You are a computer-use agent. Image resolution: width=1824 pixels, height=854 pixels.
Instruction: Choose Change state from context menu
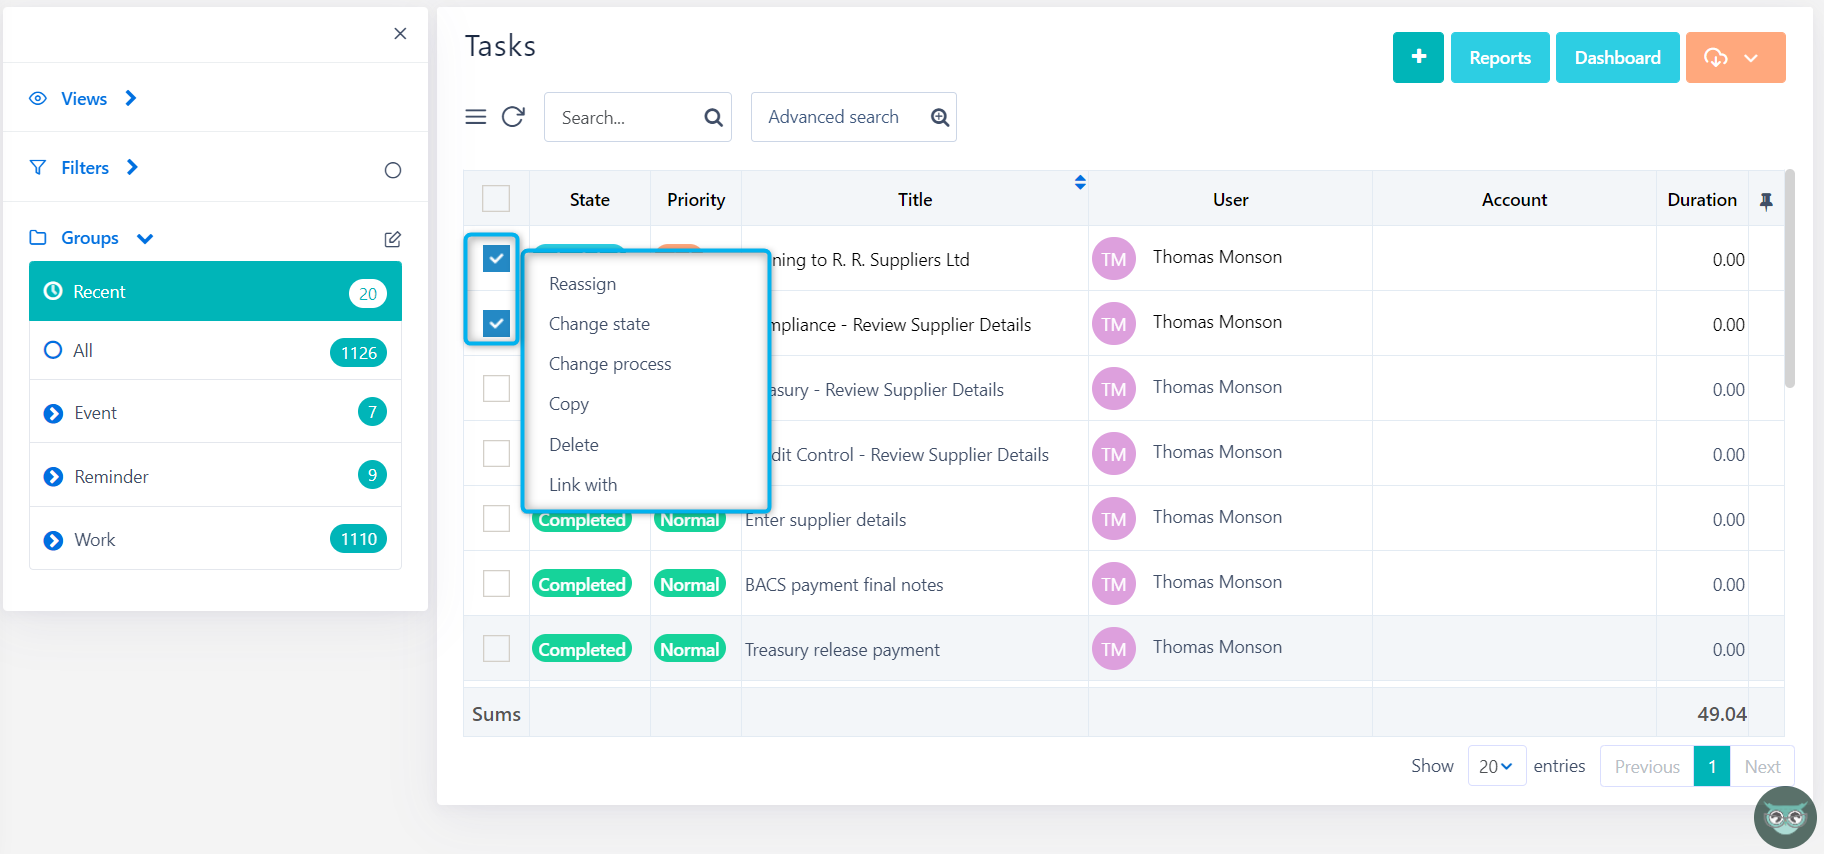(599, 324)
